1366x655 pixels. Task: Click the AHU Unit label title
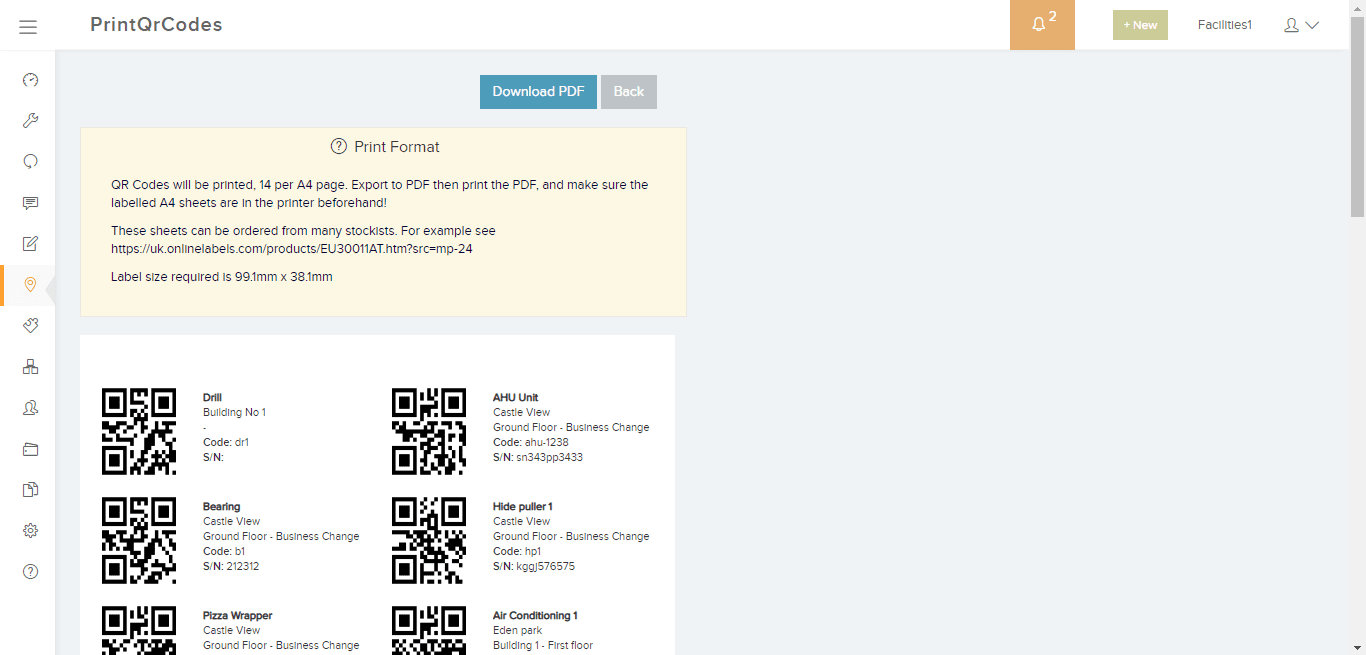[516, 397]
